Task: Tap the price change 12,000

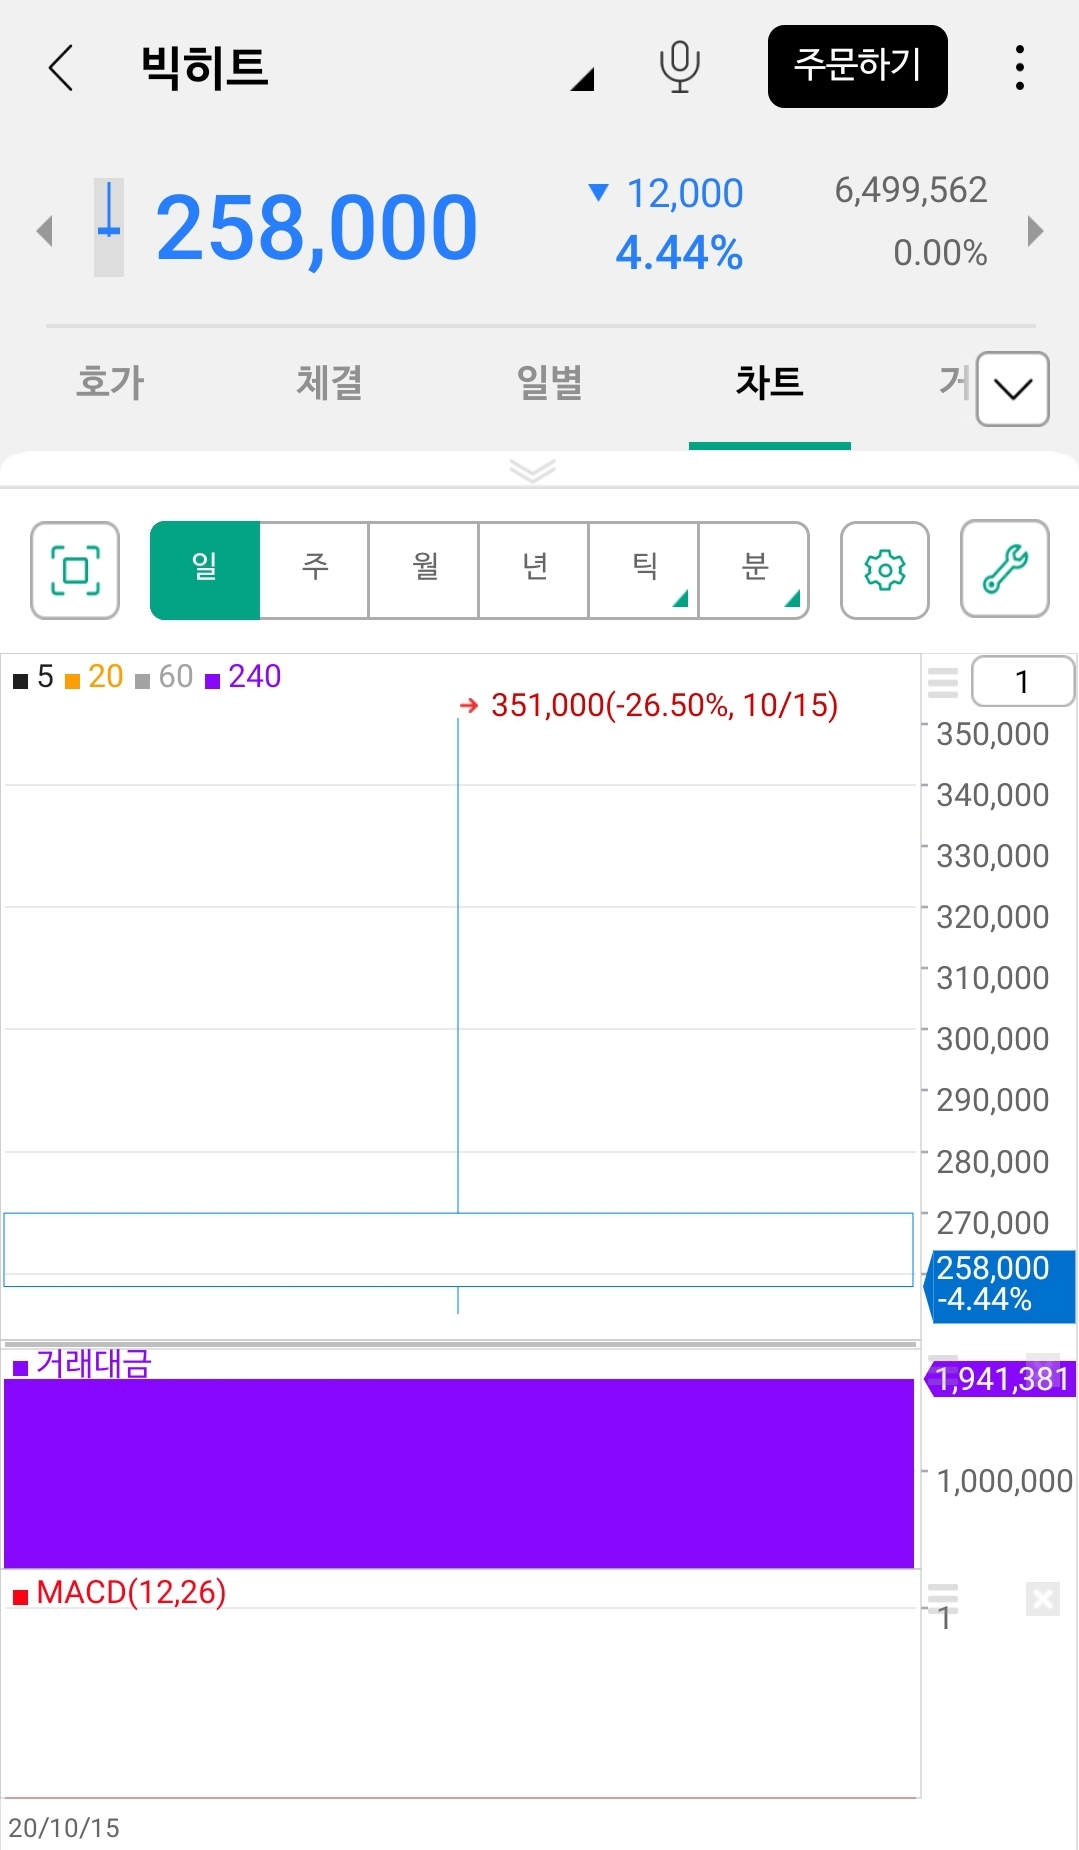Action: 684,193
